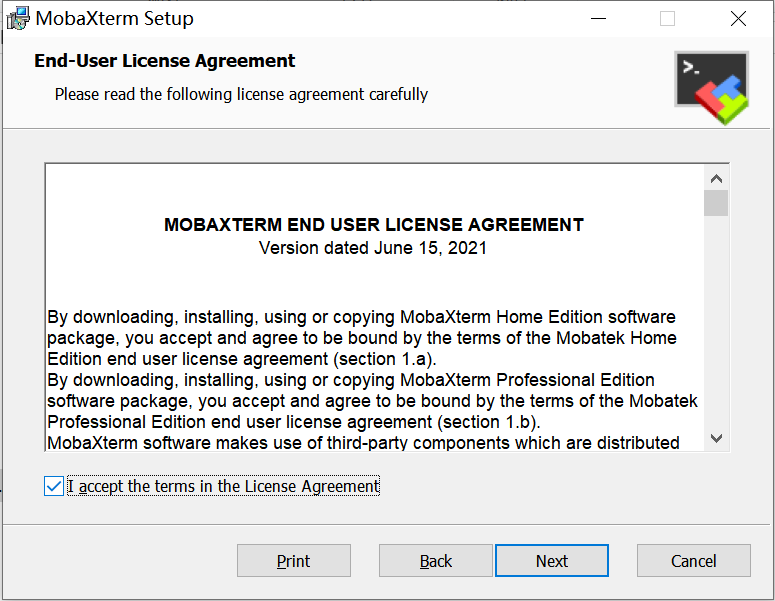Cancel the MobaXterm setup

[693, 561]
